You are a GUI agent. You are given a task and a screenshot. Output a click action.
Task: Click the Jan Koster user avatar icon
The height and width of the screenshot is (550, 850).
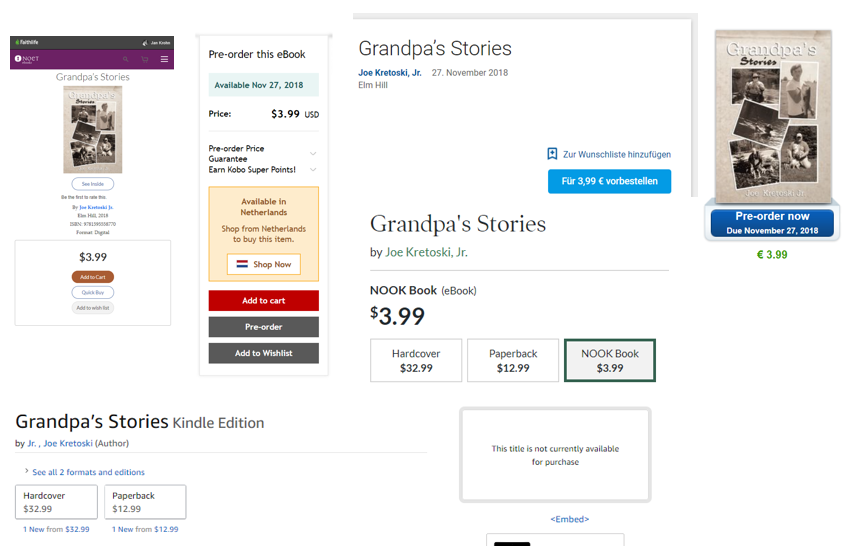click(146, 42)
